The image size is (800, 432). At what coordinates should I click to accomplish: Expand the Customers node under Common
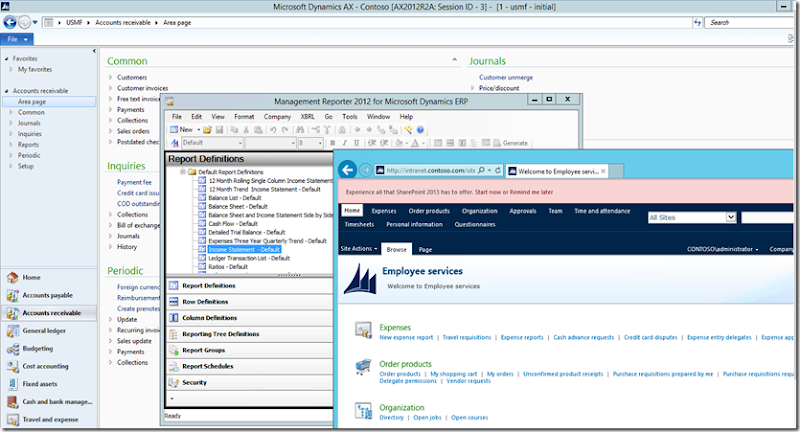click(110, 77)
